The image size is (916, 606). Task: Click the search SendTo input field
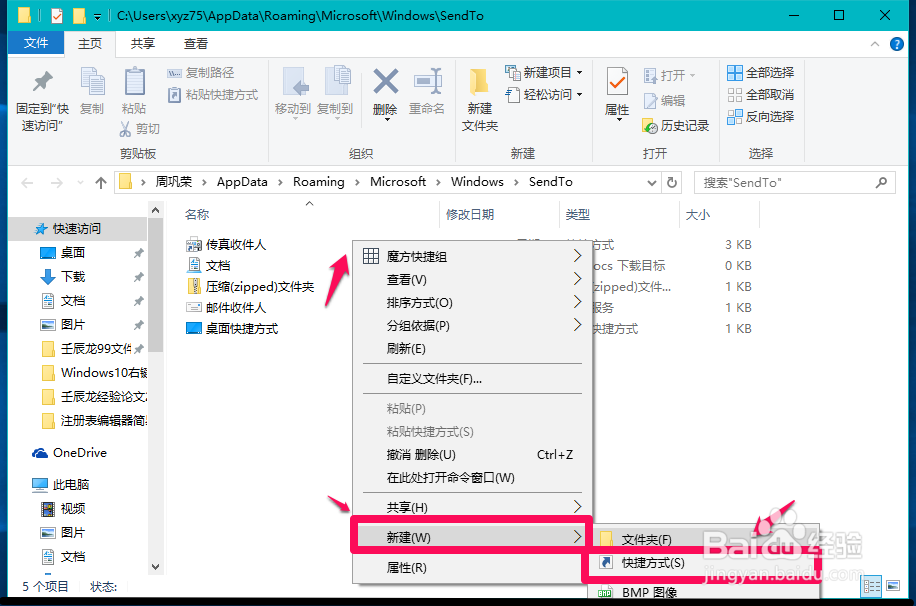[794, 183]
